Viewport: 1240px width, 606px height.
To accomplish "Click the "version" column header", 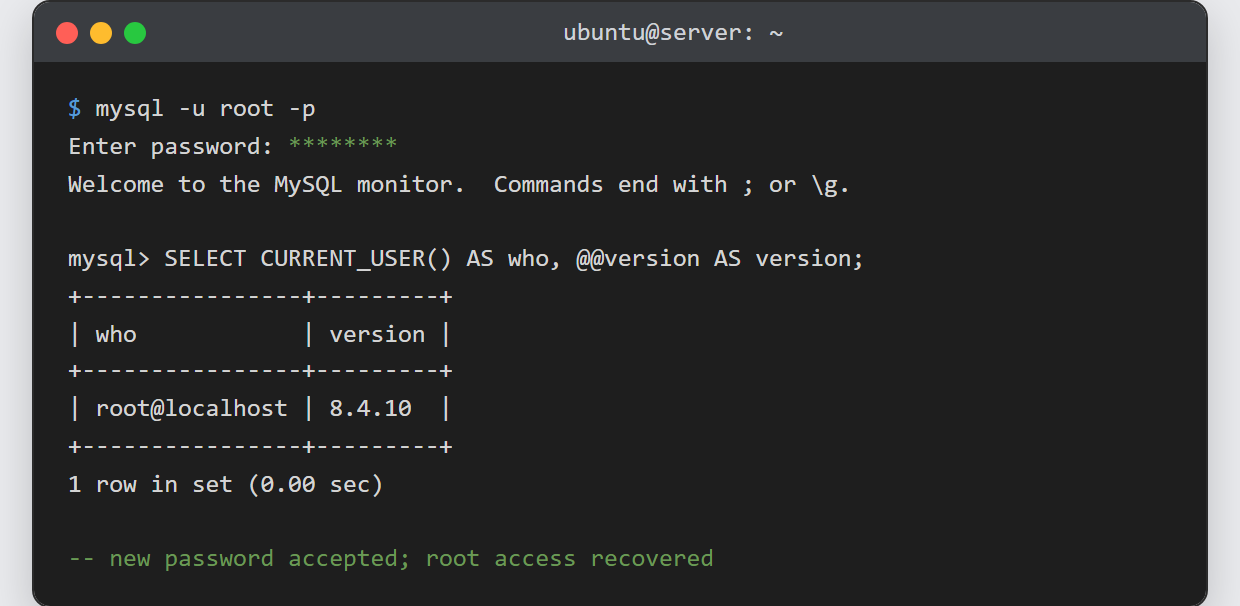I will coord(377,334).
